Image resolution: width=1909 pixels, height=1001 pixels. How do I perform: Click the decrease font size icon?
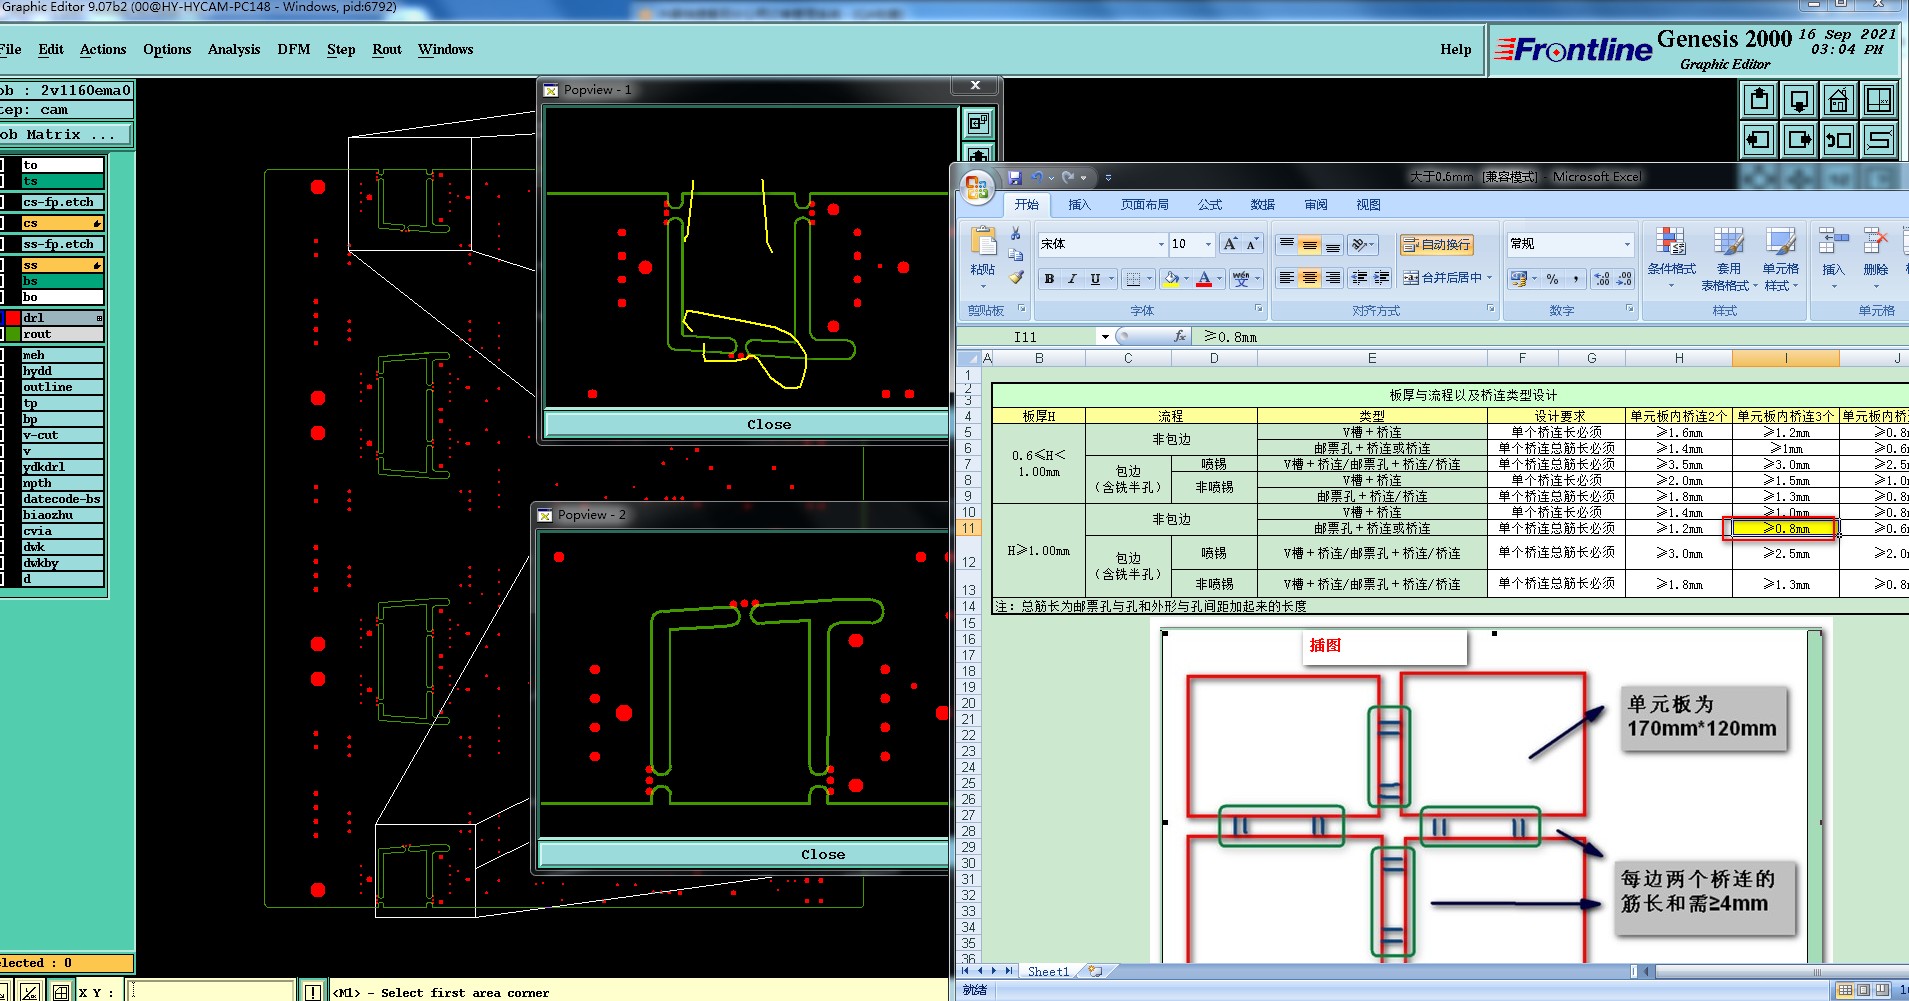click(x=1252, y=244)
